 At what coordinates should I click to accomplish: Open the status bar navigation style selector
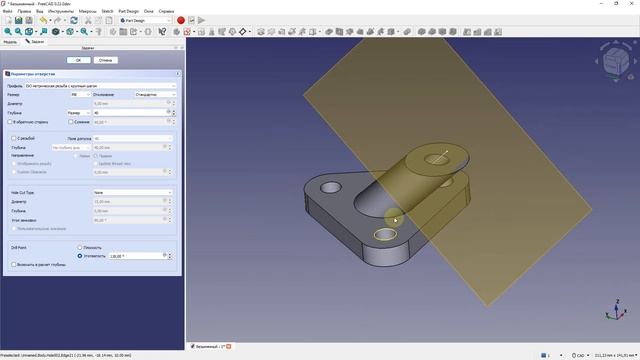pos(581,356)
